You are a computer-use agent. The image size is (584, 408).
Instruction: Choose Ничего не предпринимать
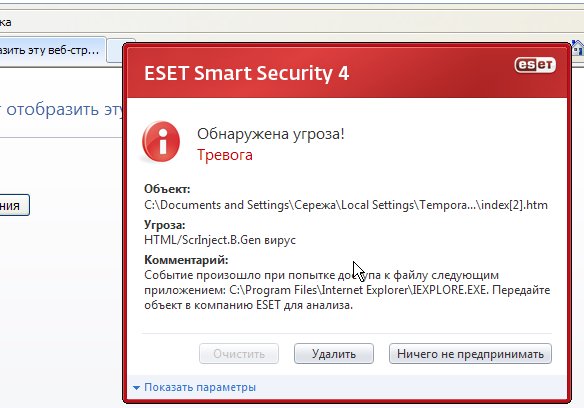pos(470,354)
